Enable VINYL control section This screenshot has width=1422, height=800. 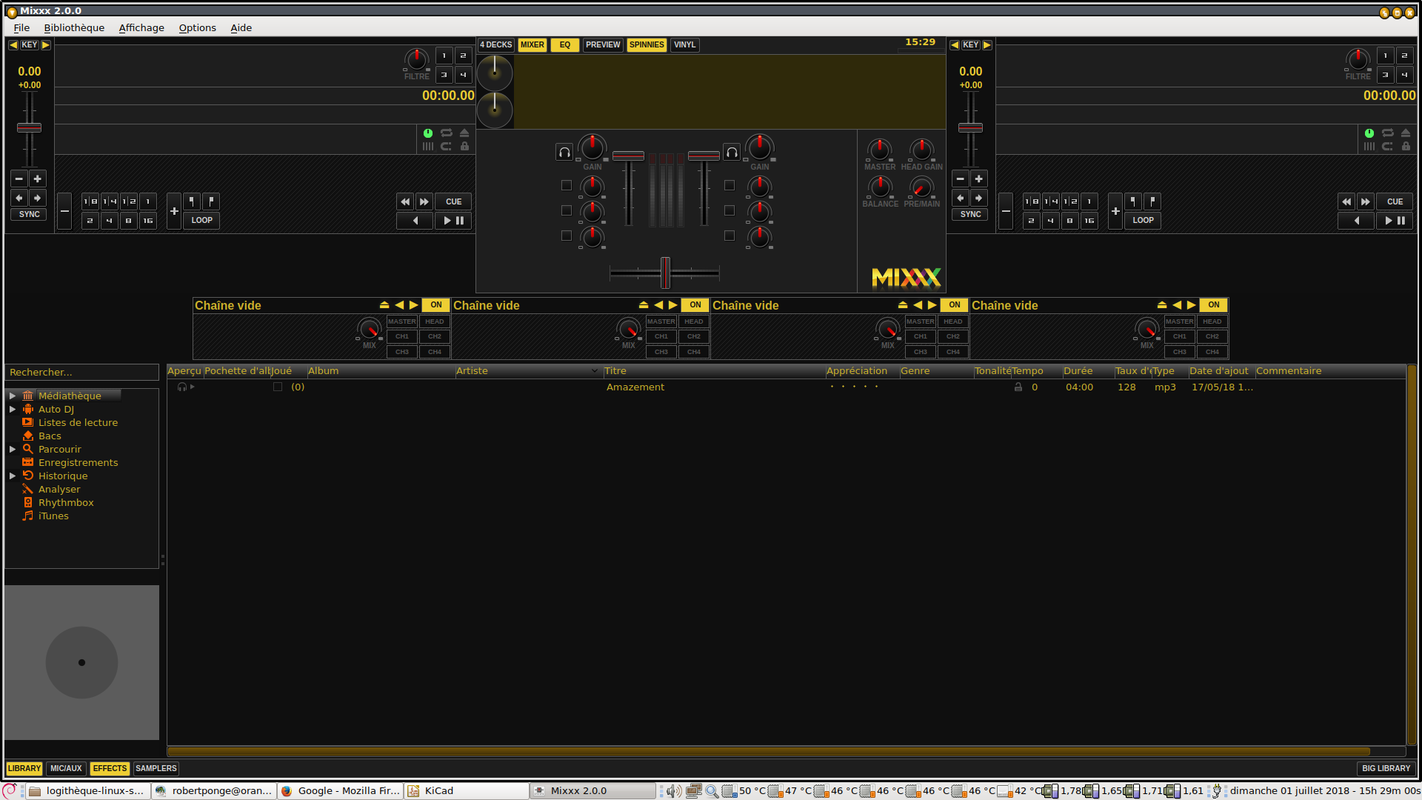click(x=685, y=45)
